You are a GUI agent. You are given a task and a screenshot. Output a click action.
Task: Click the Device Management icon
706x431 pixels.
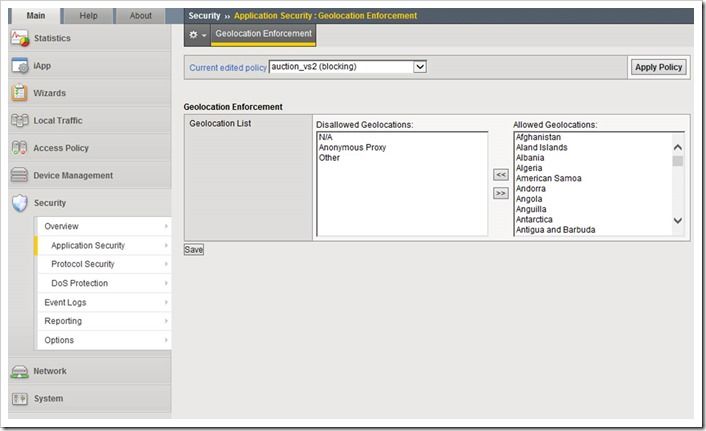20,176
